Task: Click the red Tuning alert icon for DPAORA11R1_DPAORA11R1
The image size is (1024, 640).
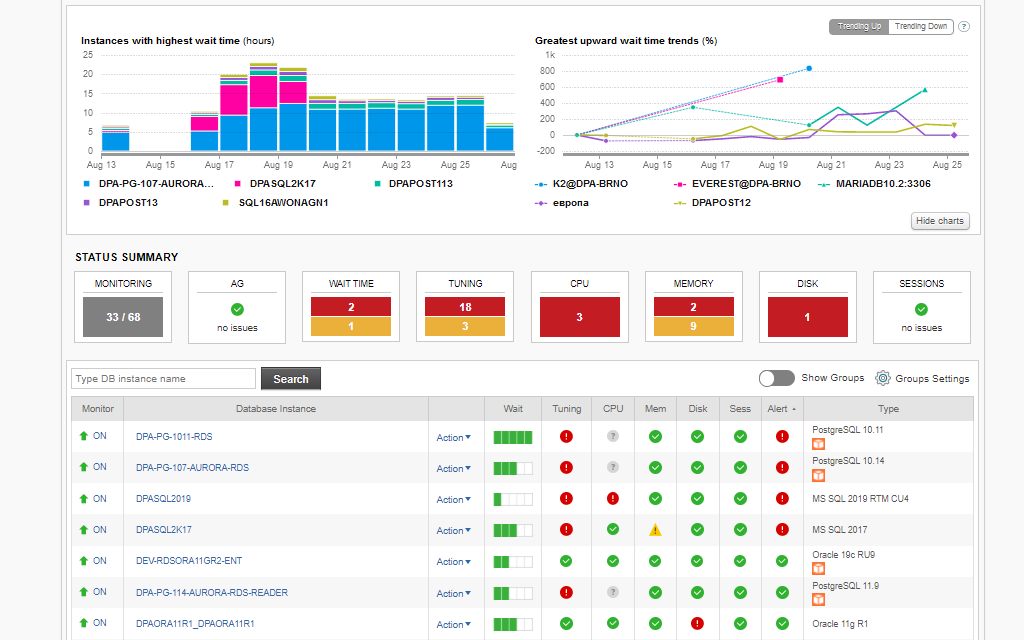Action: coord(566,623)
